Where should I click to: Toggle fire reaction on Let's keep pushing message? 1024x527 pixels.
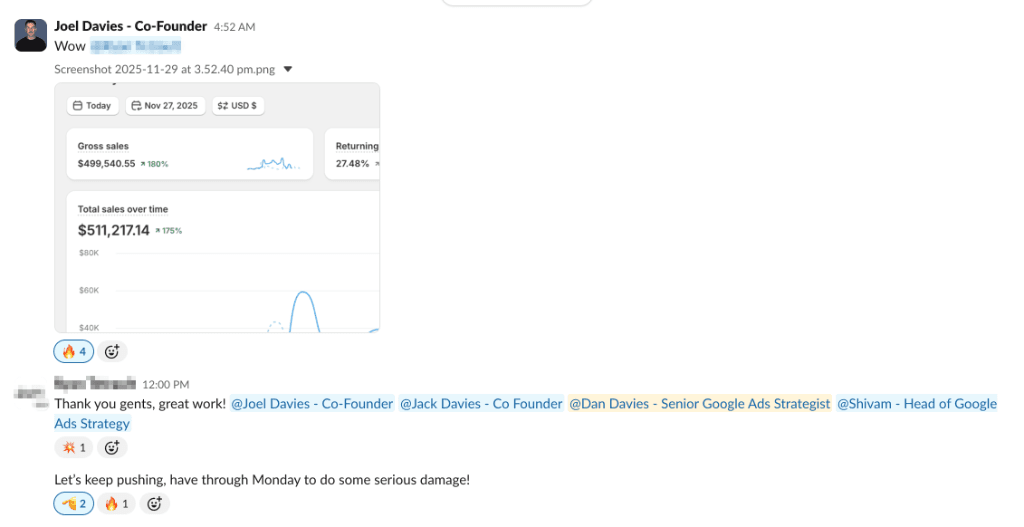pos(116,503)
